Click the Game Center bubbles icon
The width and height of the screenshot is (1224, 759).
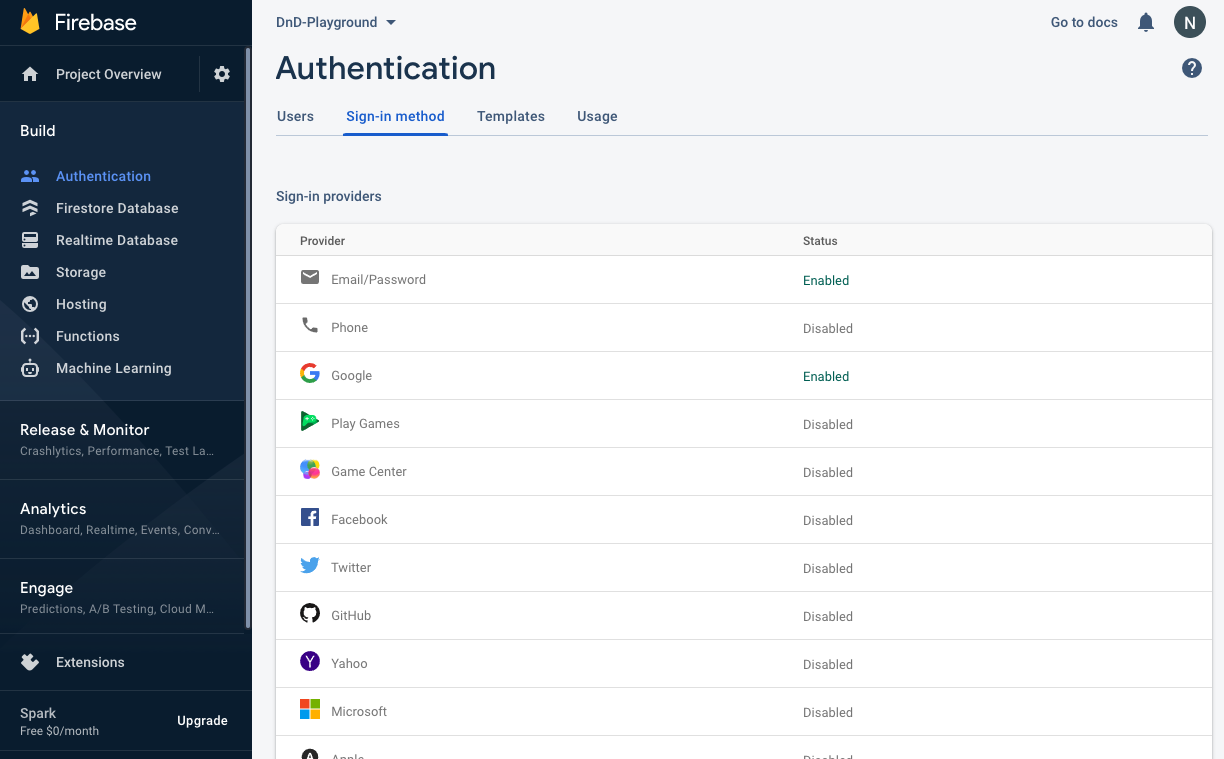pyautogui.click(x=310, y=469)
